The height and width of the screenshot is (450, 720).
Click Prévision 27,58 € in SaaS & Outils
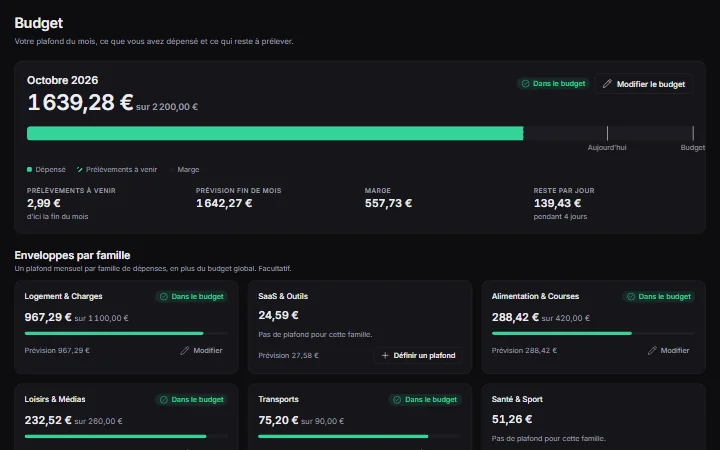click(x=288, y=355)
